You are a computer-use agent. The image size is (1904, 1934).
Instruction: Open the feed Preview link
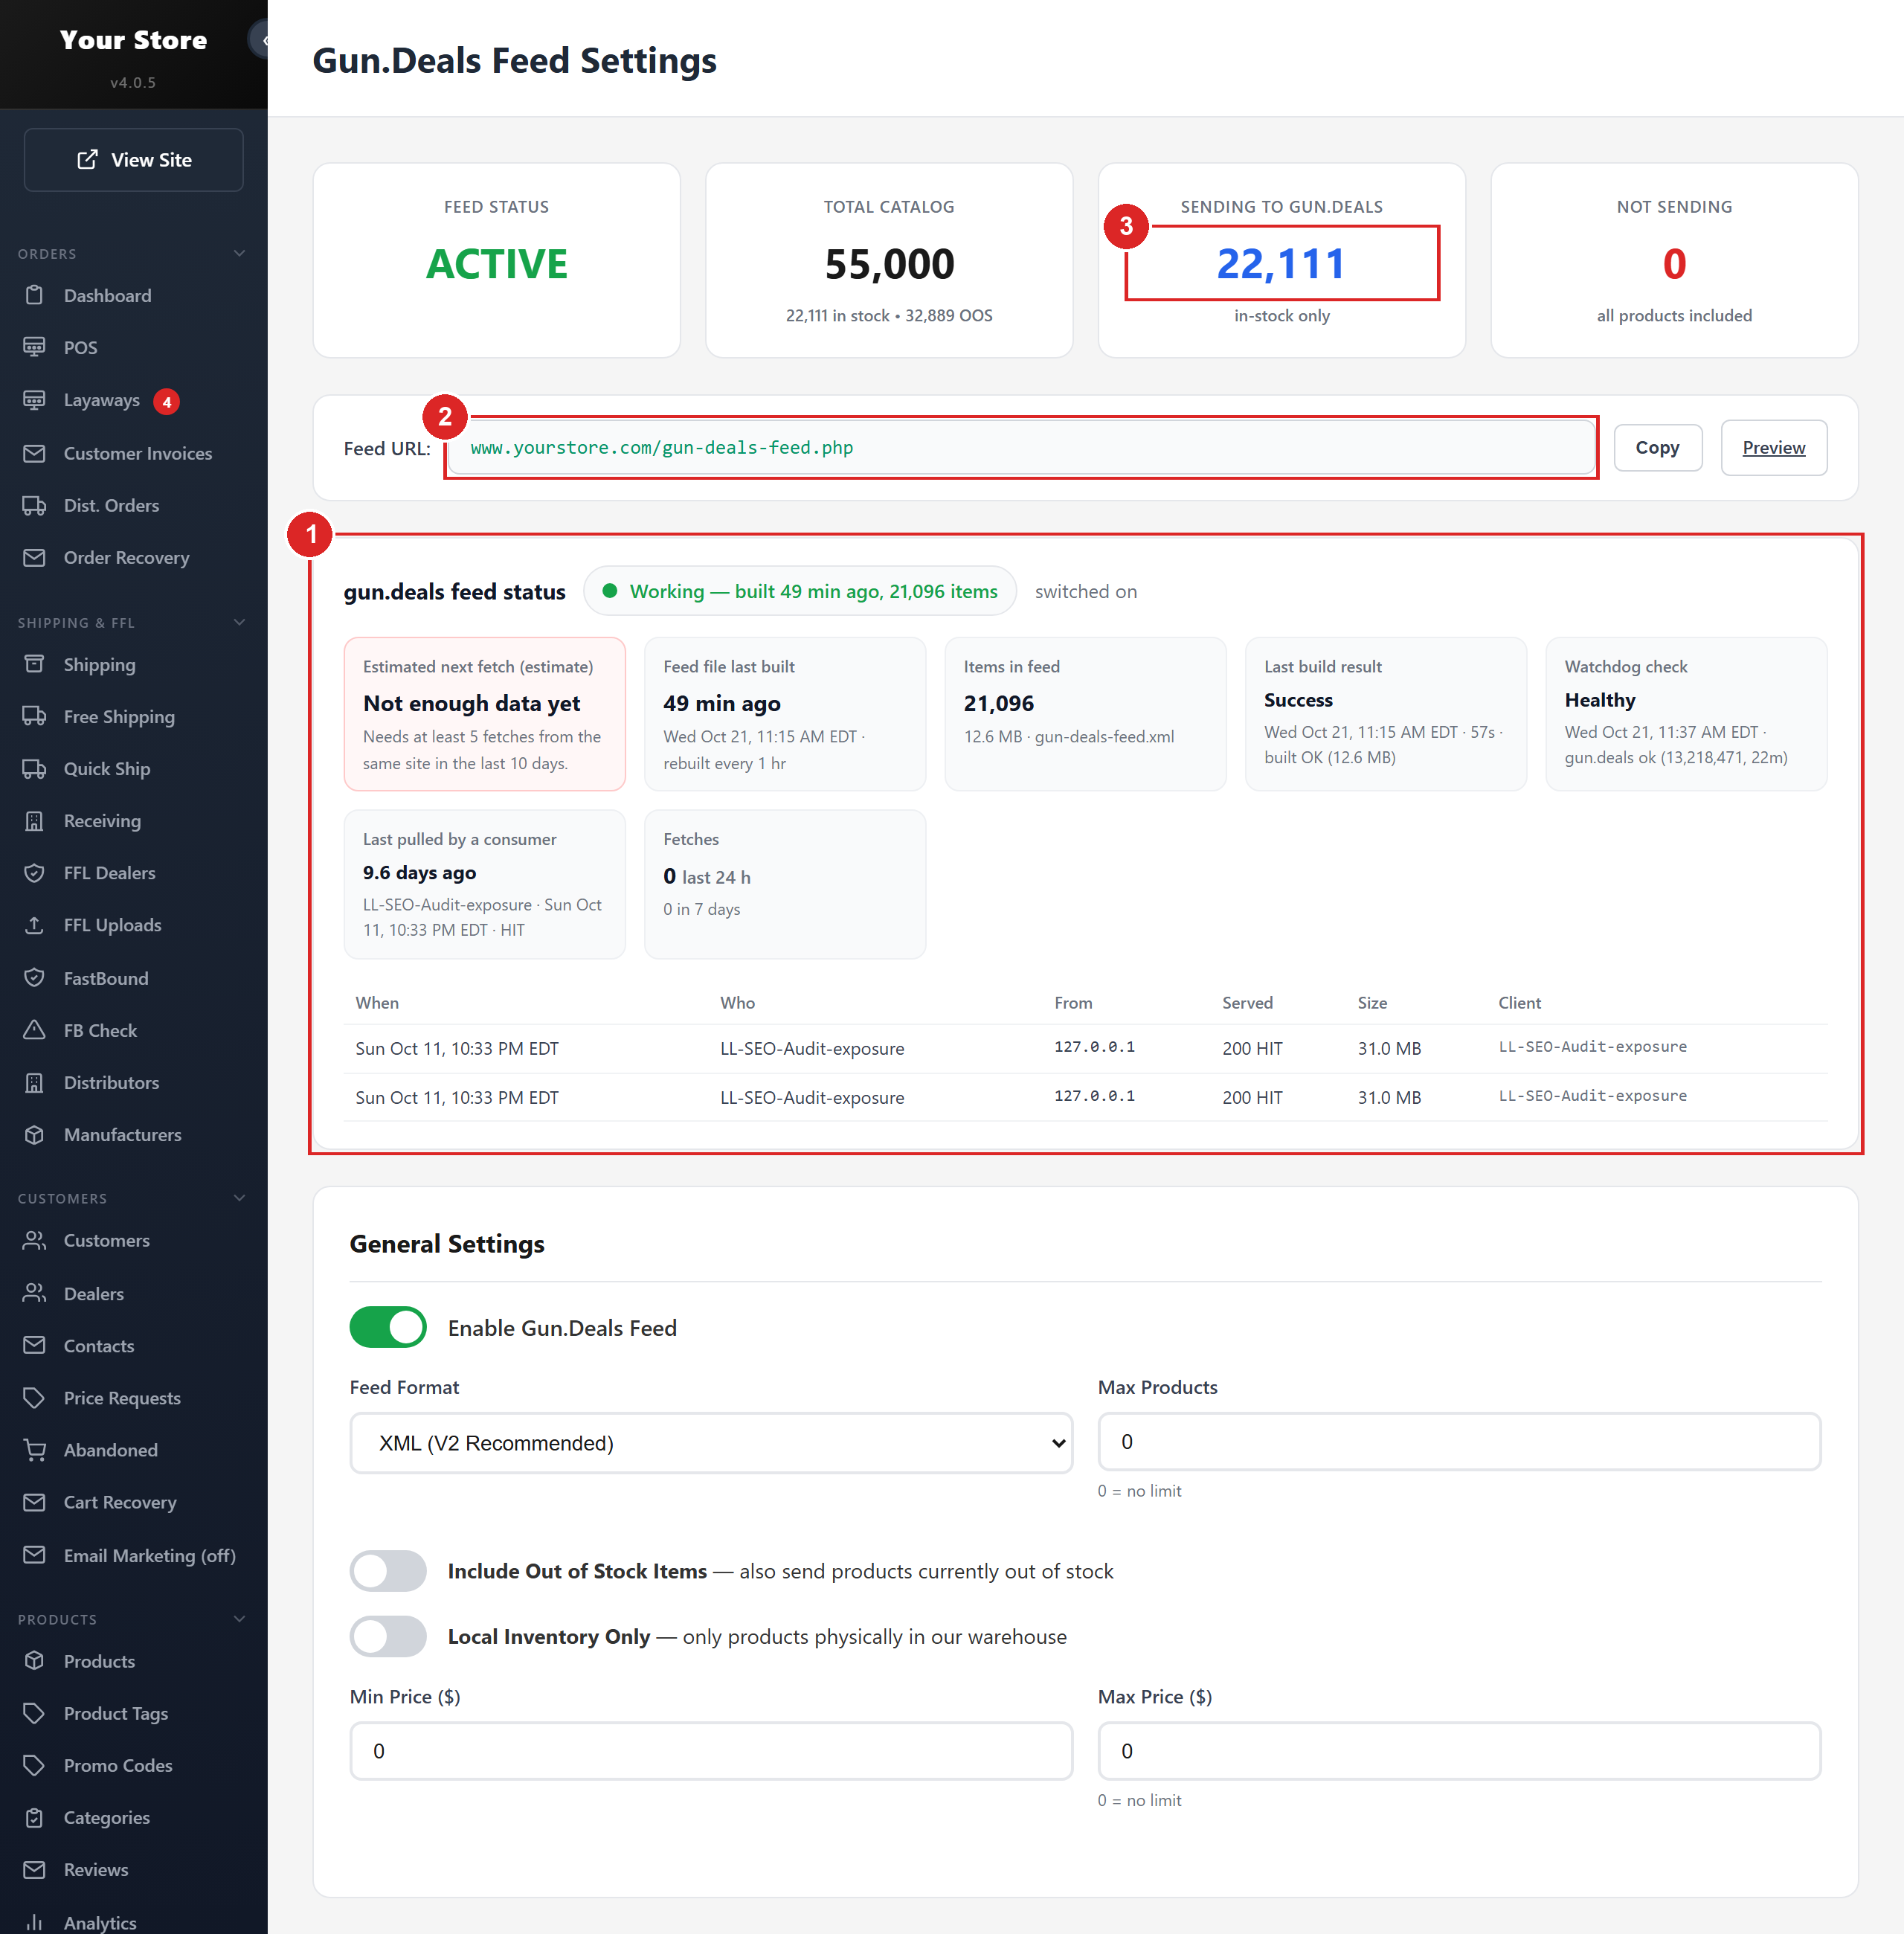pos(1773,447)
